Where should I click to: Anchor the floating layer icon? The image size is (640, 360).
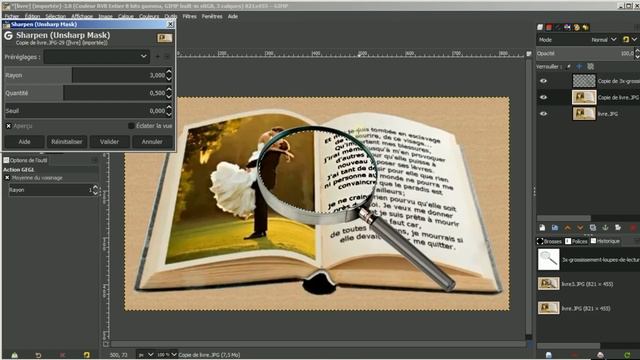point(605,228)
